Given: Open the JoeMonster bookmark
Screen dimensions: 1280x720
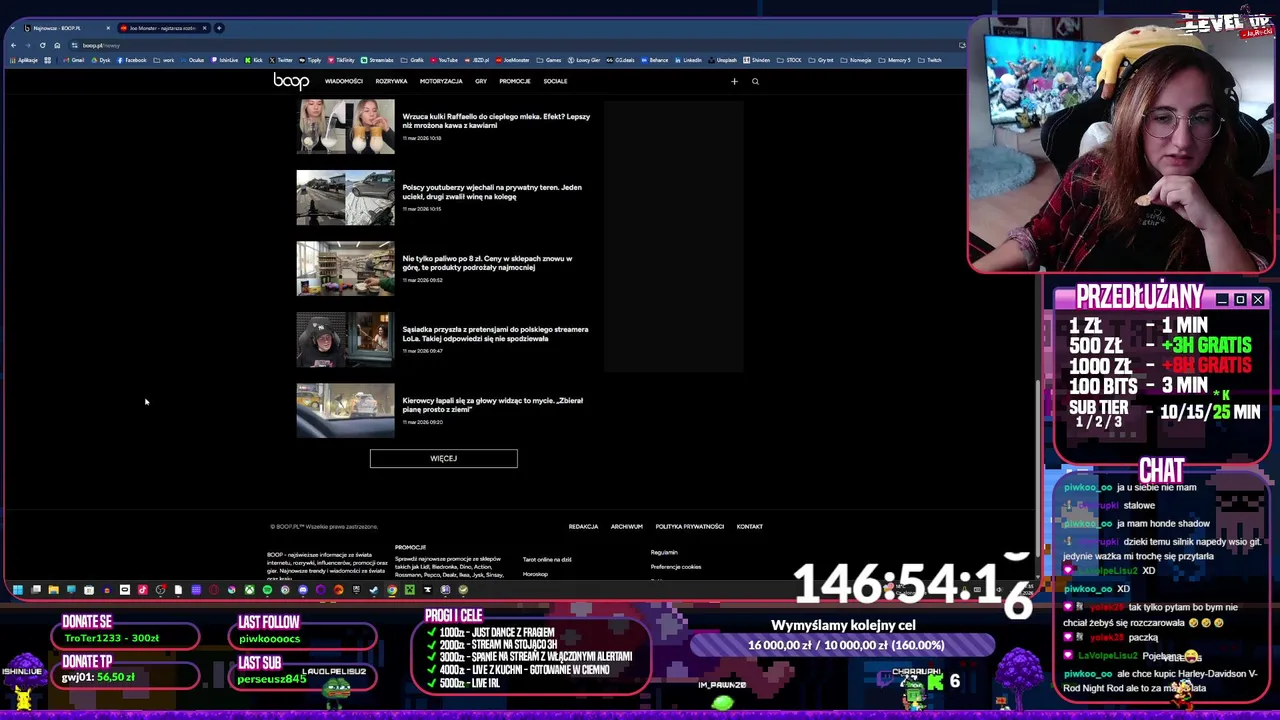Looking at the screenshot, I should tap(512, 60).
